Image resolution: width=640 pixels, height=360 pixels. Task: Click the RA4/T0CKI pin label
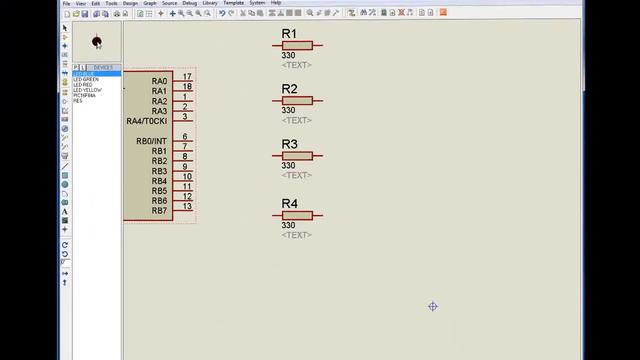147,121
